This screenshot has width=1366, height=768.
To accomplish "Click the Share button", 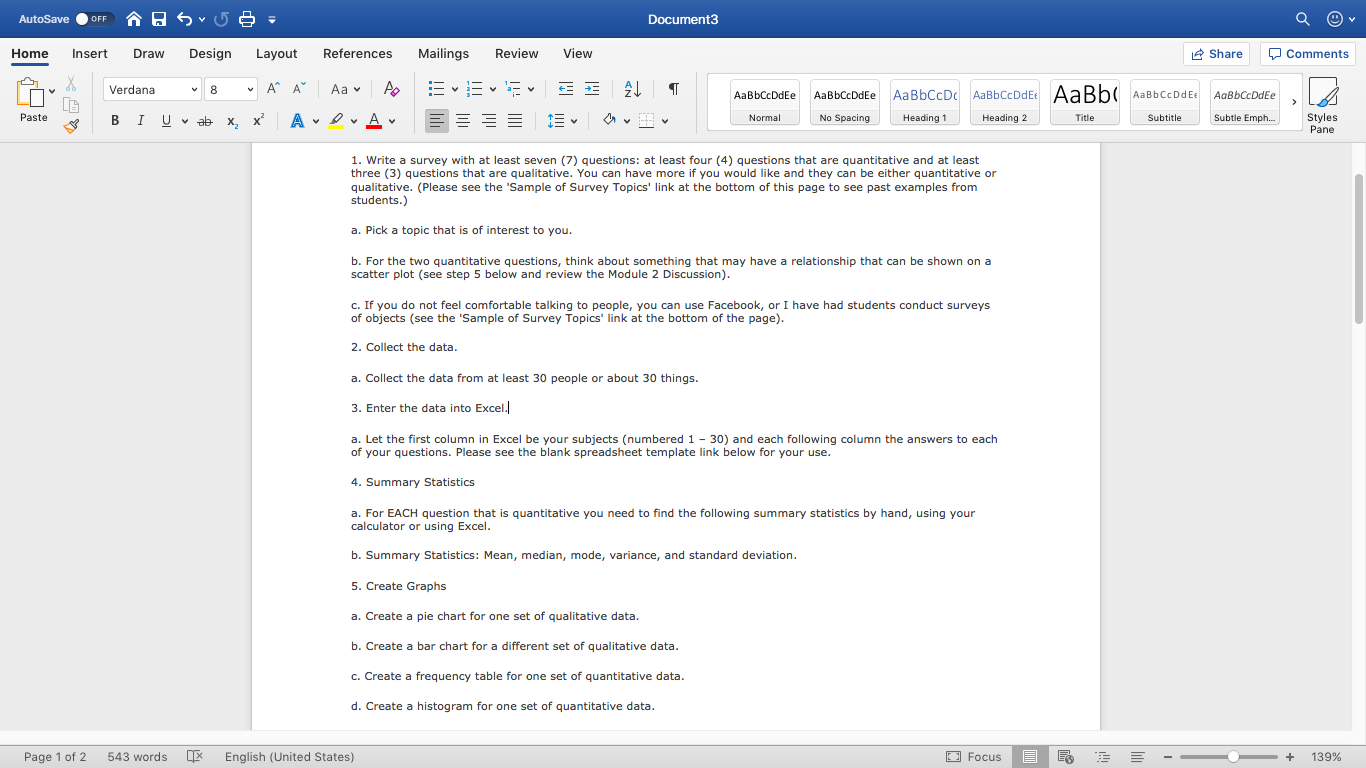I will (1216, 54).
